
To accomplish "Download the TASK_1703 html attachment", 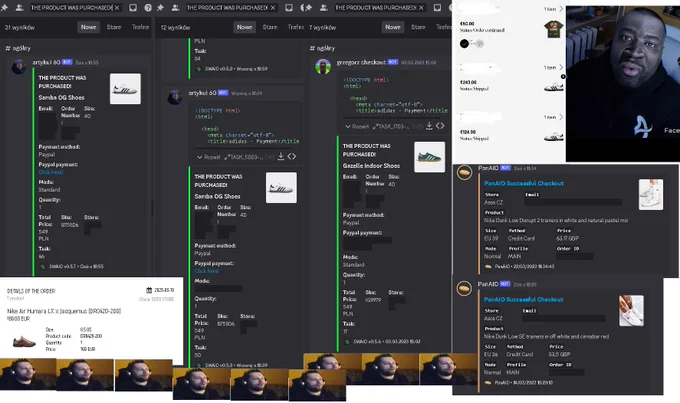I will pyautogui.click(x=429, y=126).
